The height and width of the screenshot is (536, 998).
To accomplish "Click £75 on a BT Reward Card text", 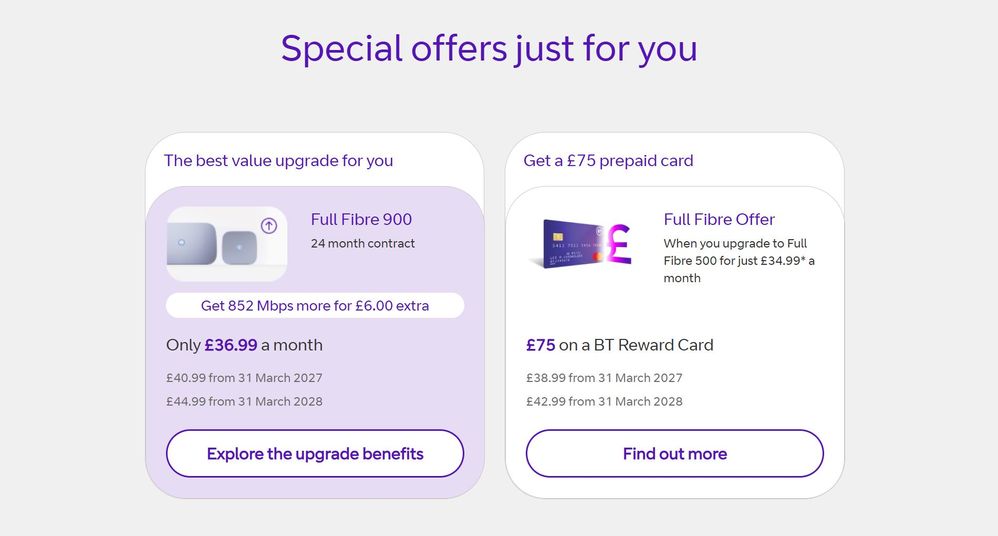I will 619,345.
